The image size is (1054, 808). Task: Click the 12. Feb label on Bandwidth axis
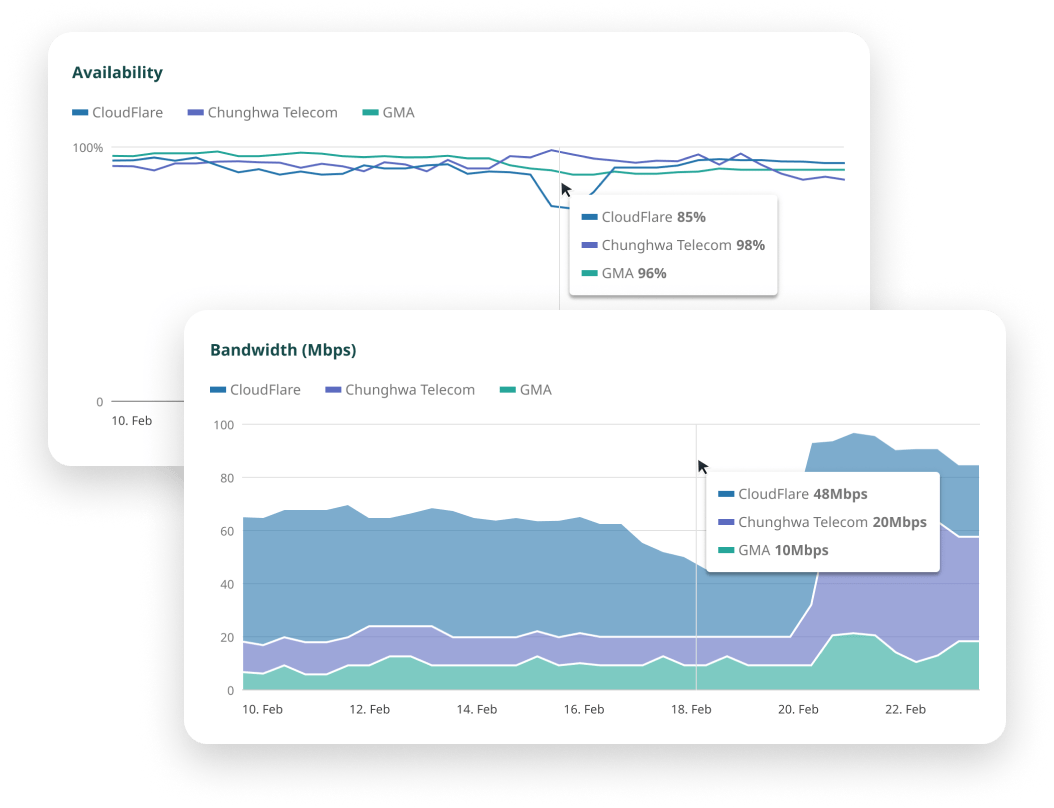tap(370, 709)
